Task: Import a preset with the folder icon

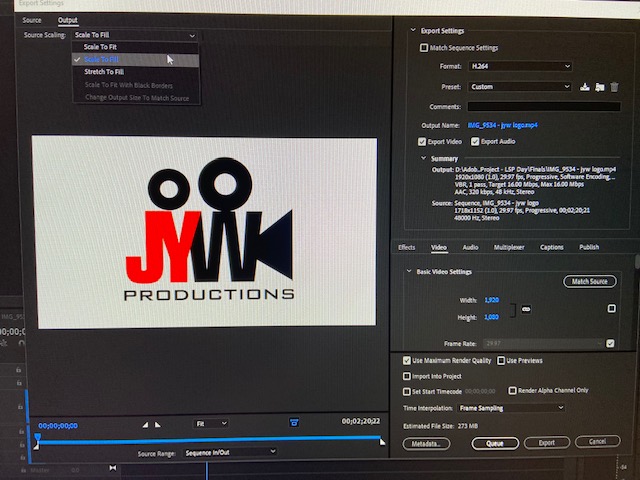Action: [599, 87]
